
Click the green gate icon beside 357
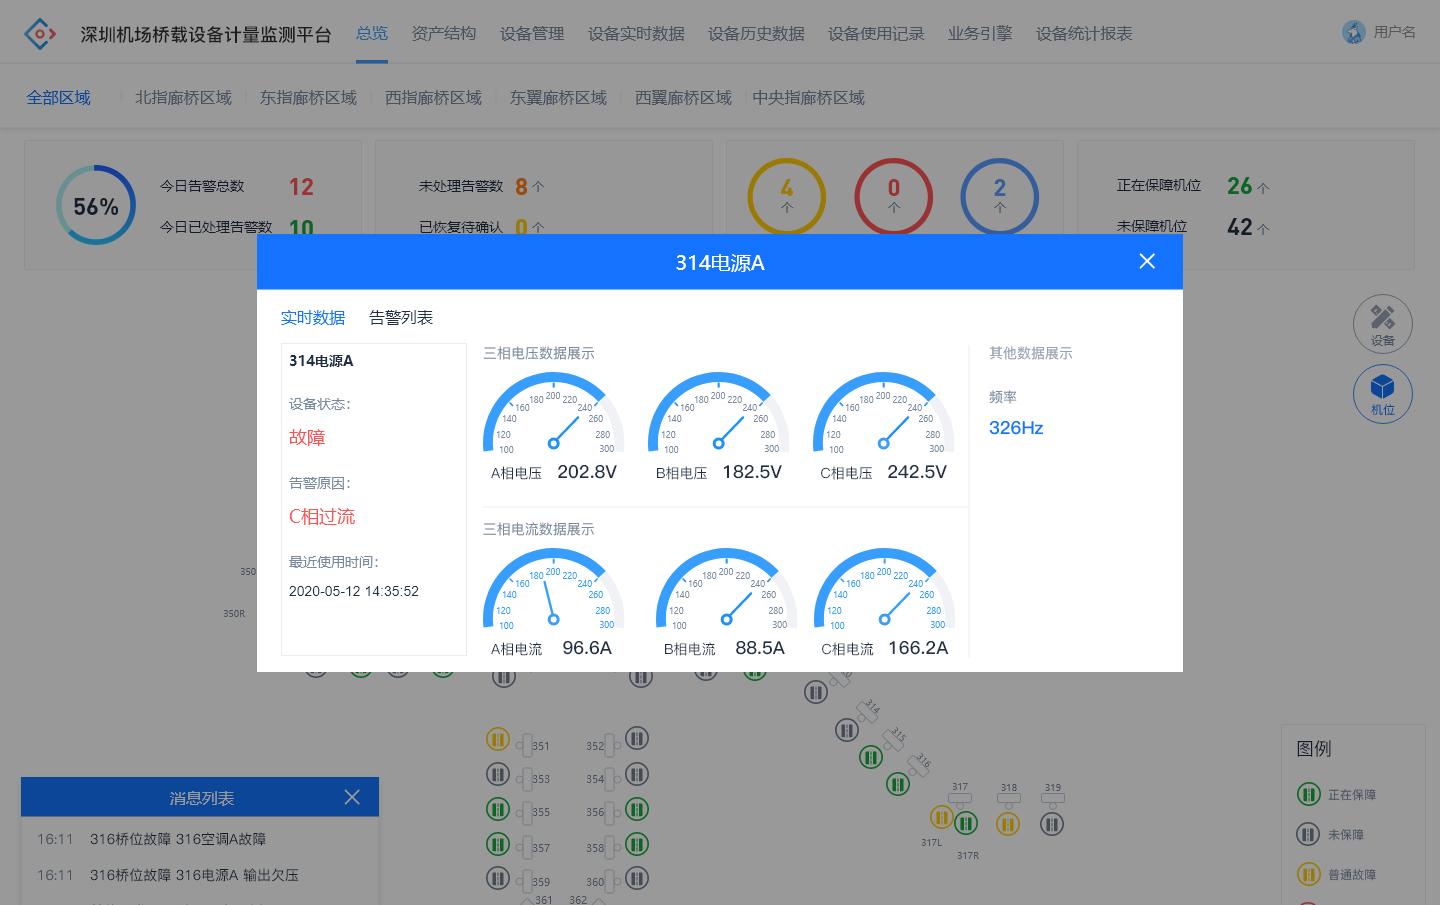pos(498,844)
